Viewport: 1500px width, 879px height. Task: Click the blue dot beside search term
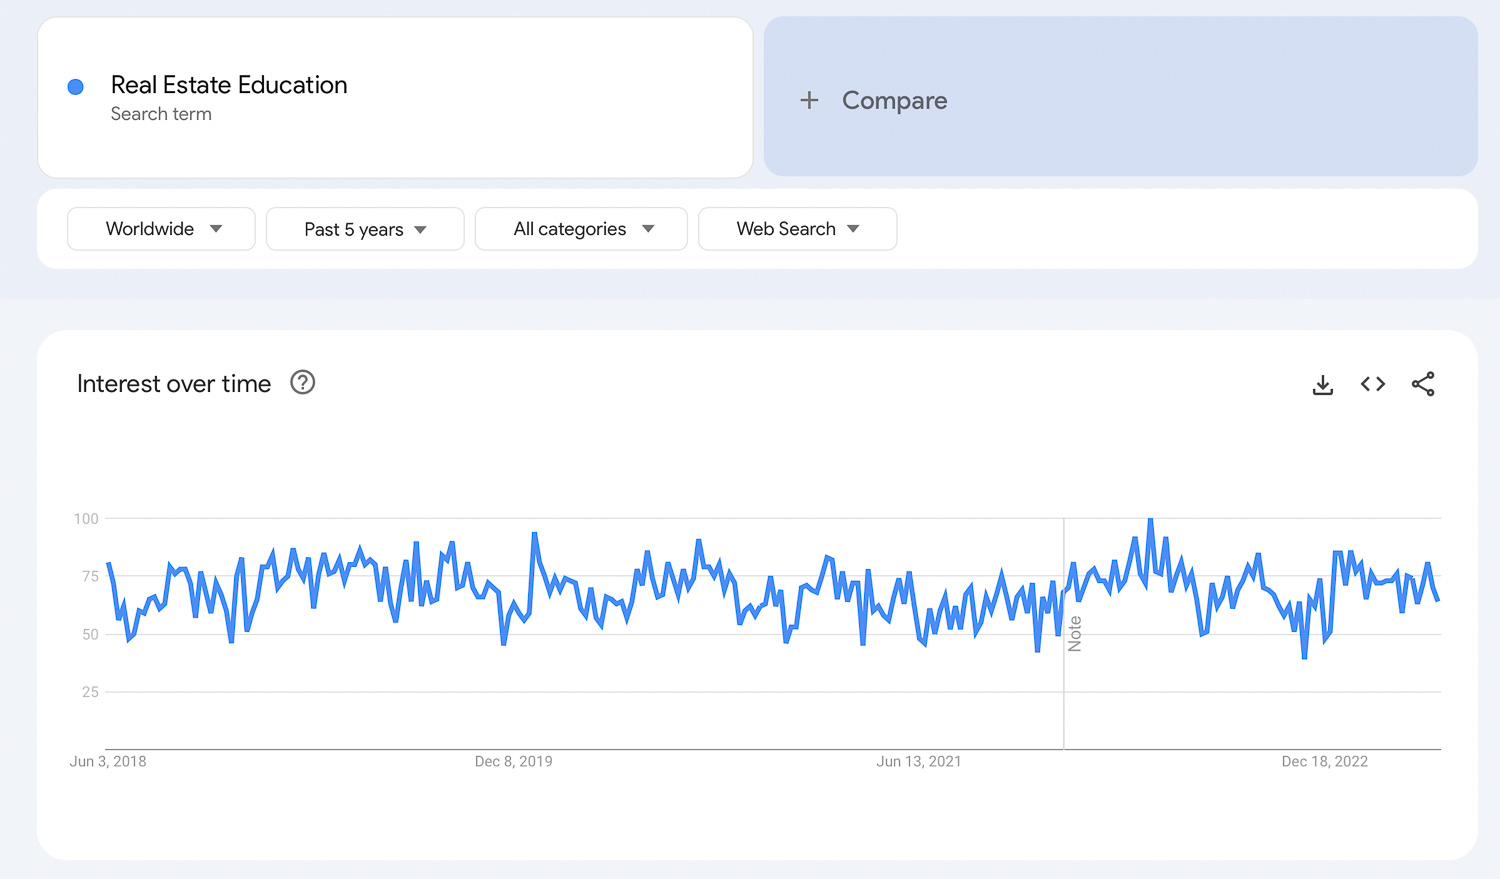click(75, 87)
